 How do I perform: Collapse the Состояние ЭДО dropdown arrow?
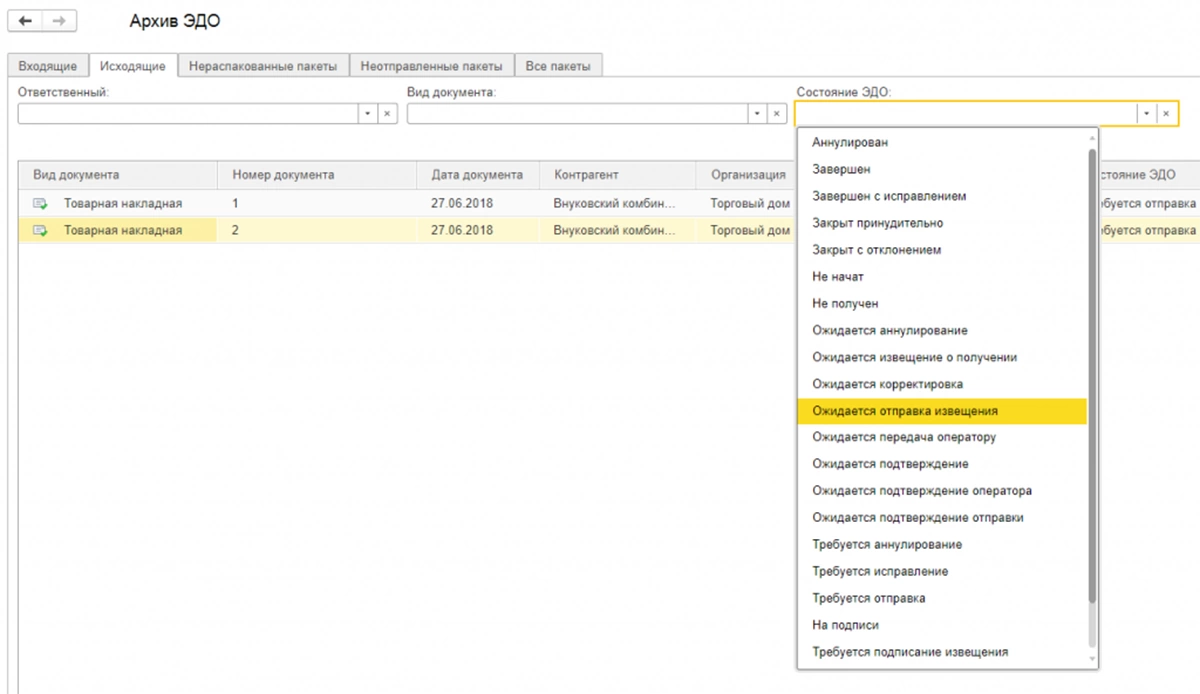[x=1146, y=114]
